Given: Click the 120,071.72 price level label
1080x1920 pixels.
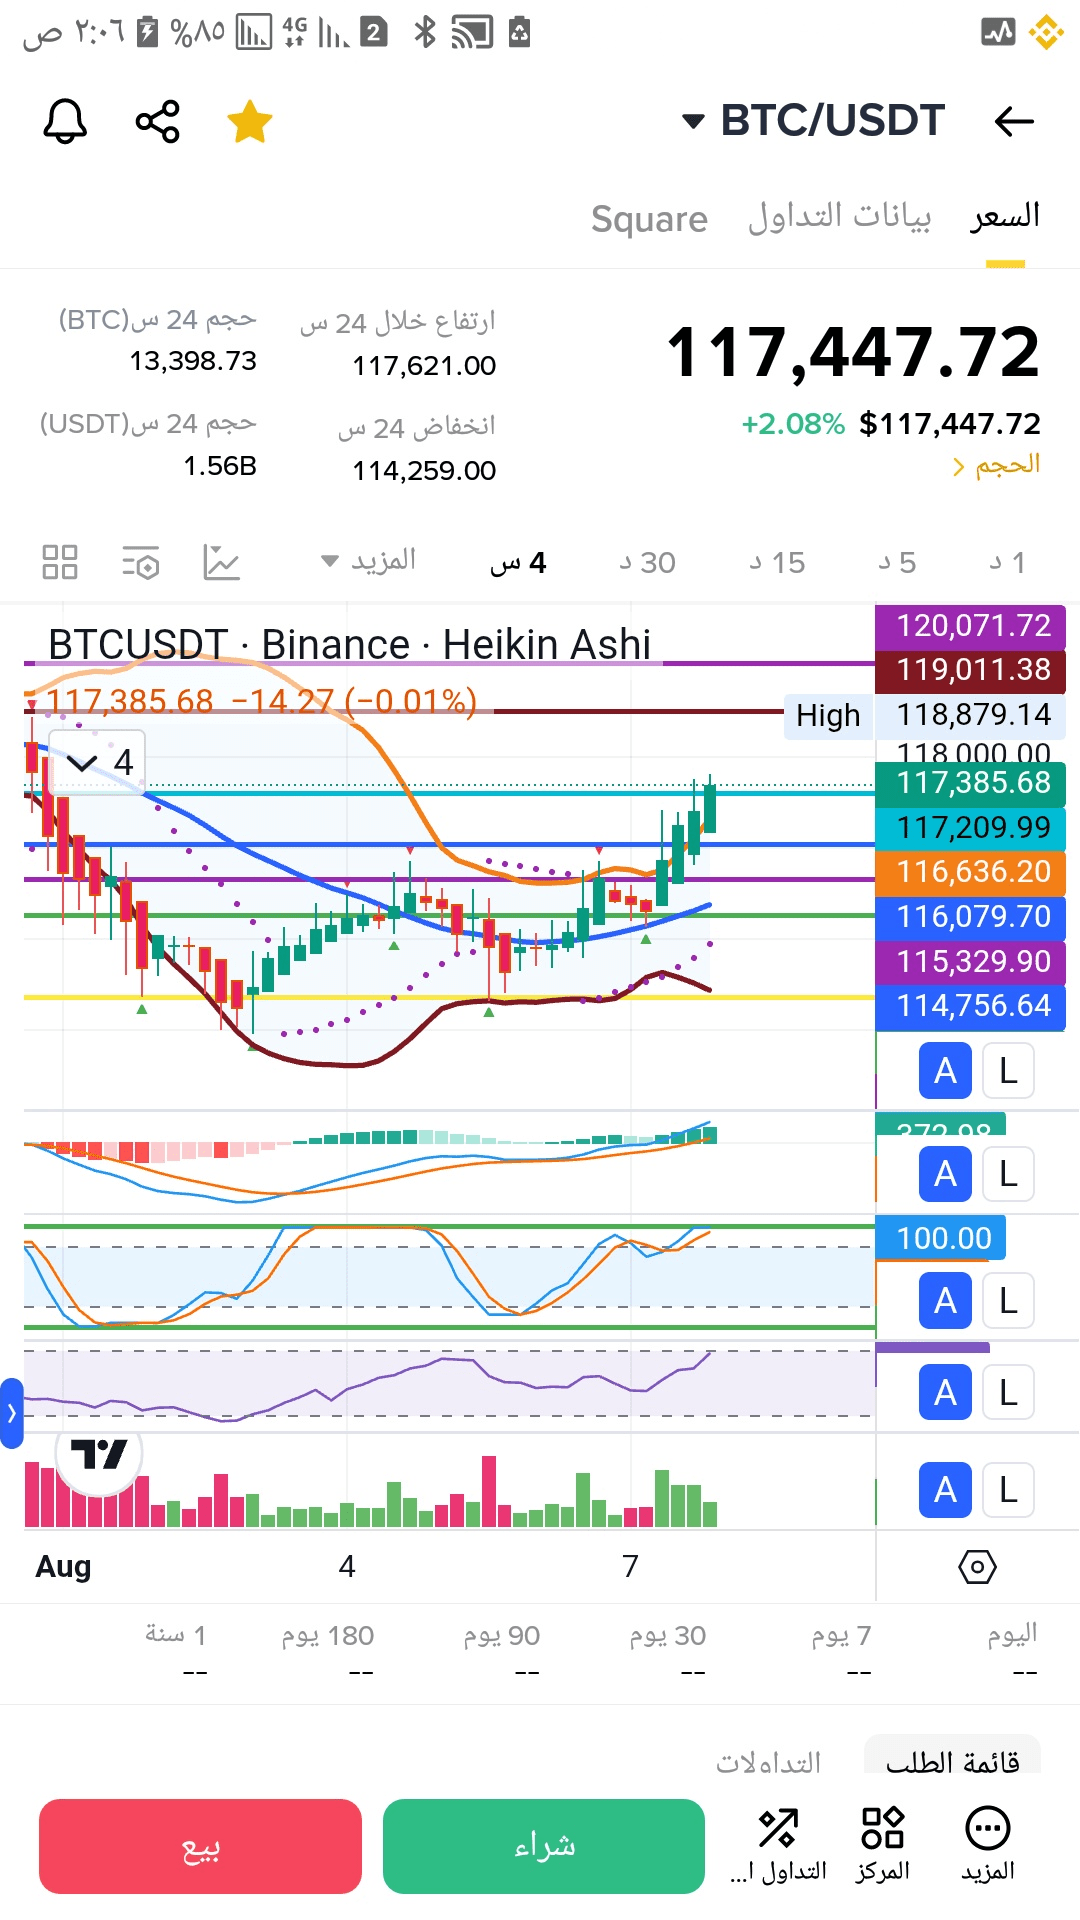Looking at the screenshot, I should 970,626.
